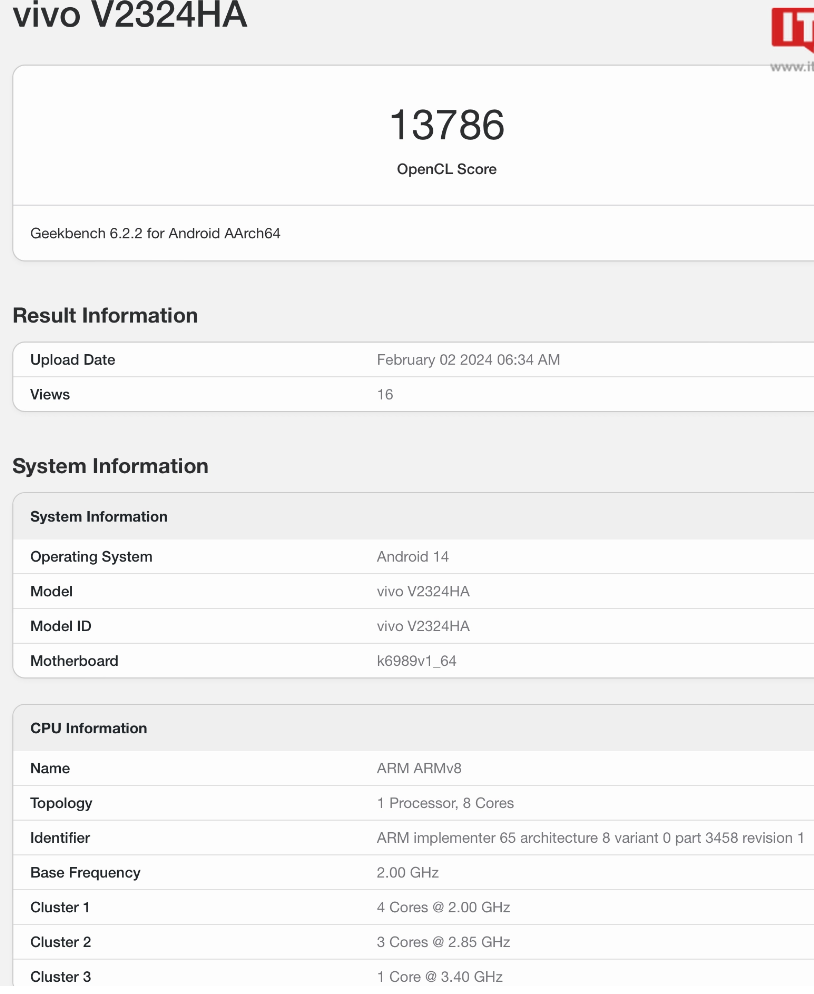
Task: Select the ARM ARMv8 value
Action: click(419, 768)
